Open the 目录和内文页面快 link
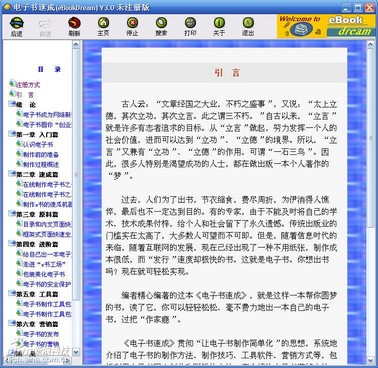Viewport: 378px width, 368px height. click(47, 224)
